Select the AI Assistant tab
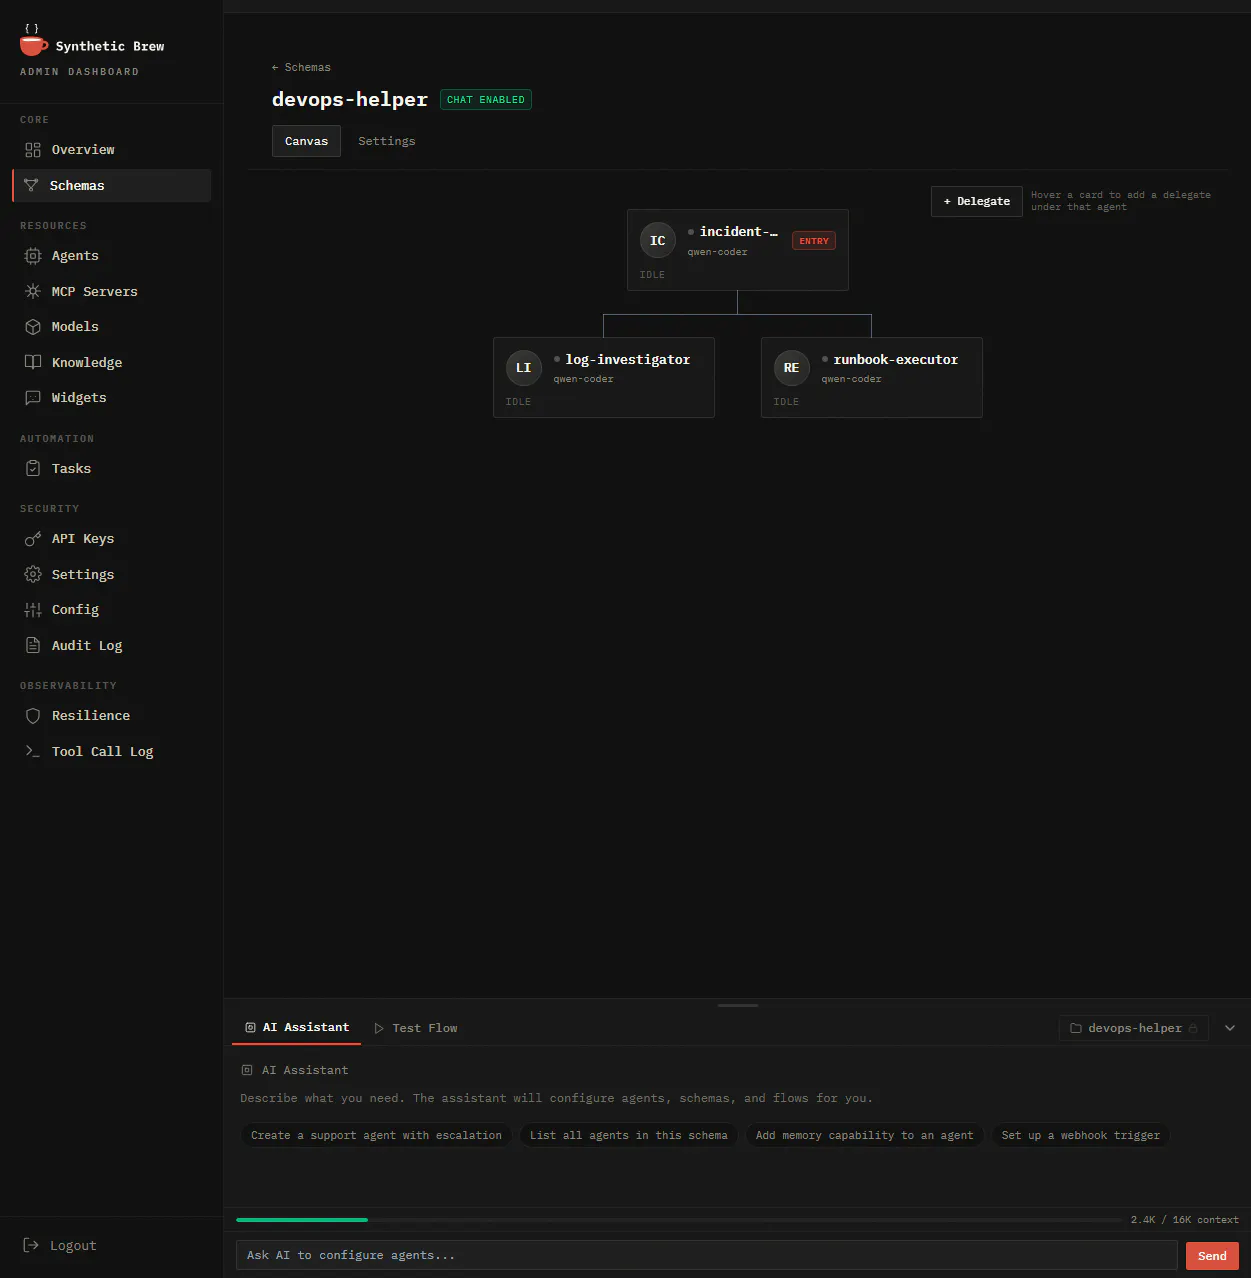 pyautogui.click(x=297, y=1028)
